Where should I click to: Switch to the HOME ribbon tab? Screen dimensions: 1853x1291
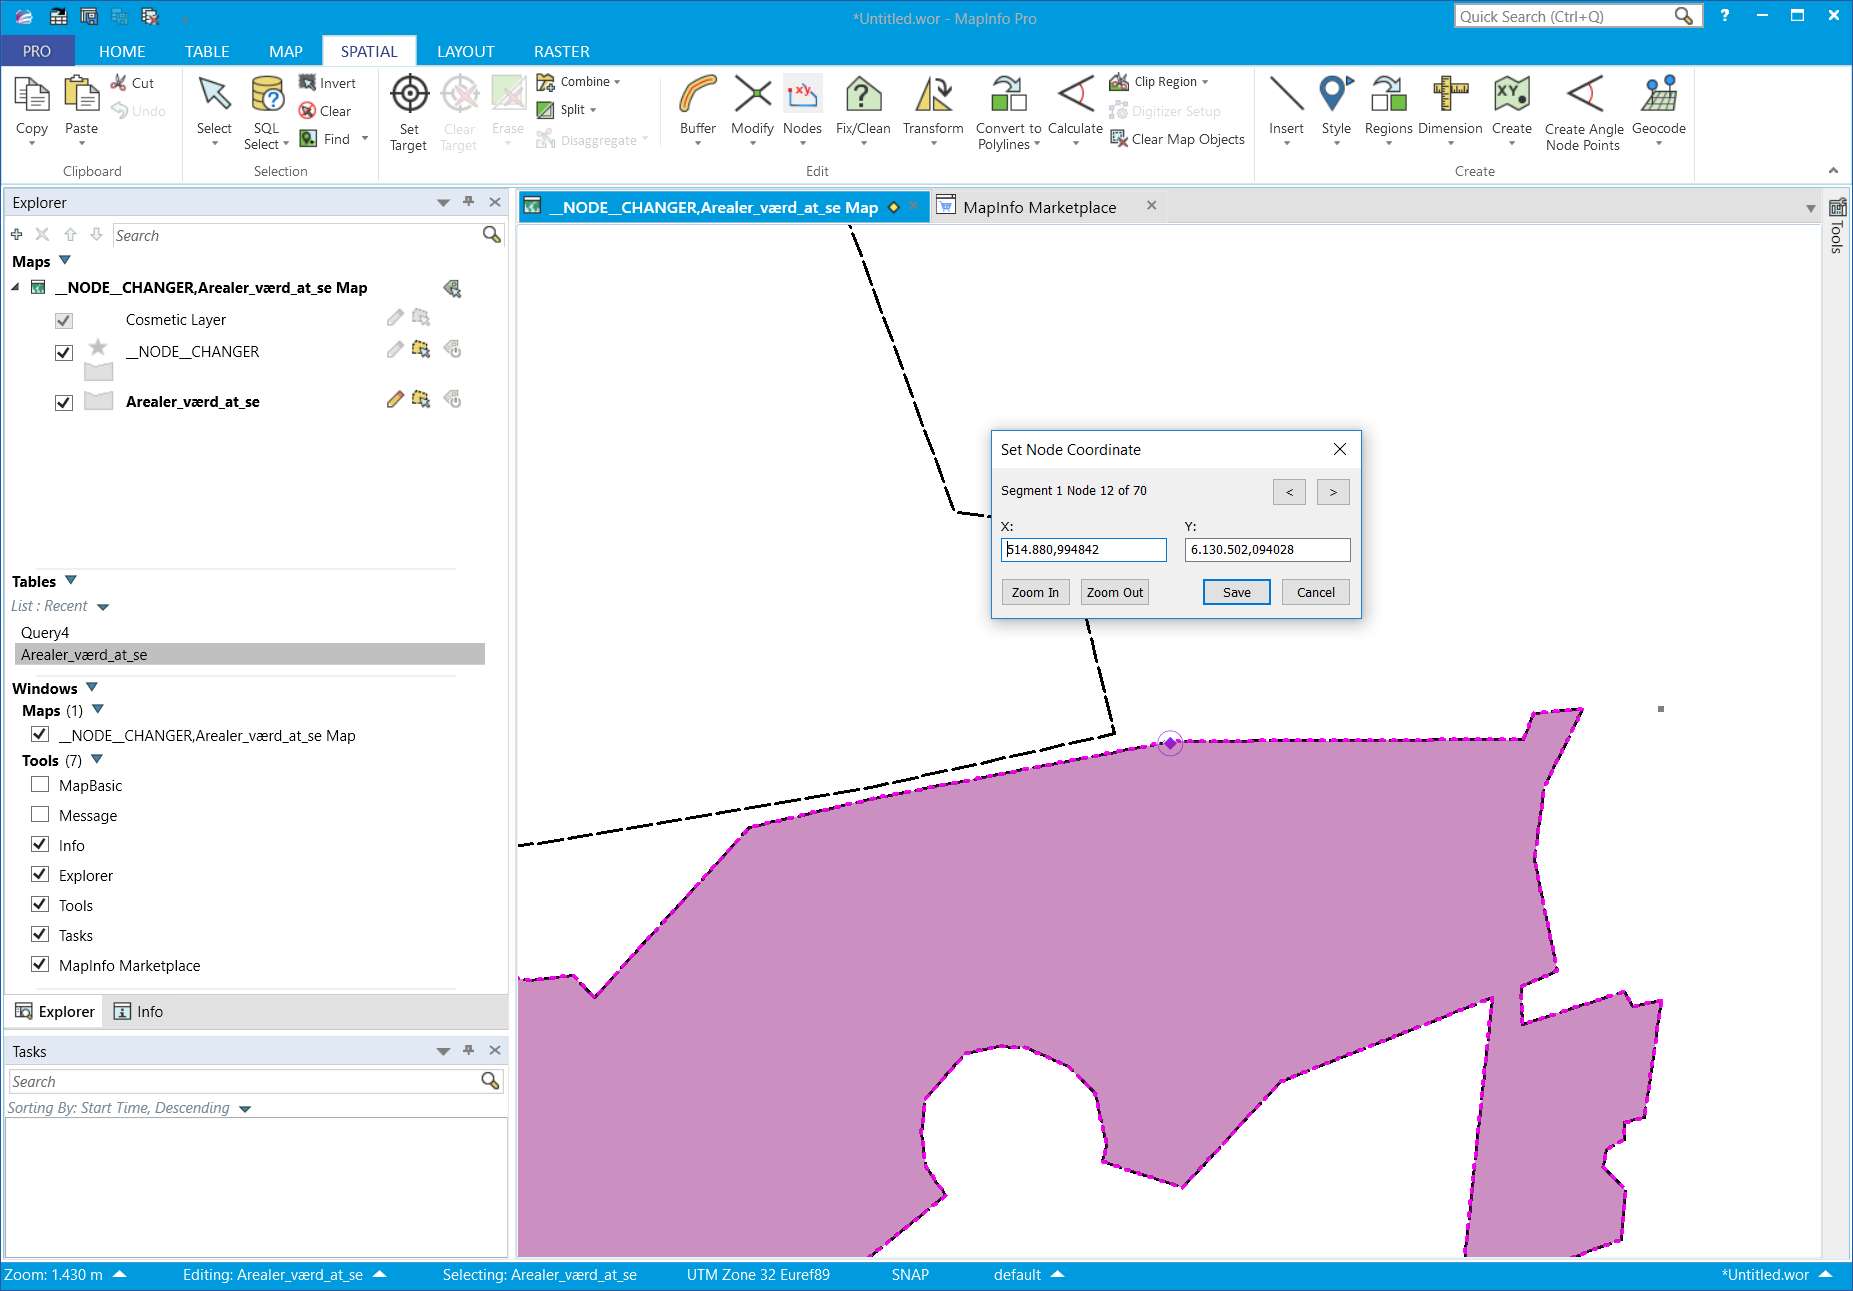coord(122,51)
